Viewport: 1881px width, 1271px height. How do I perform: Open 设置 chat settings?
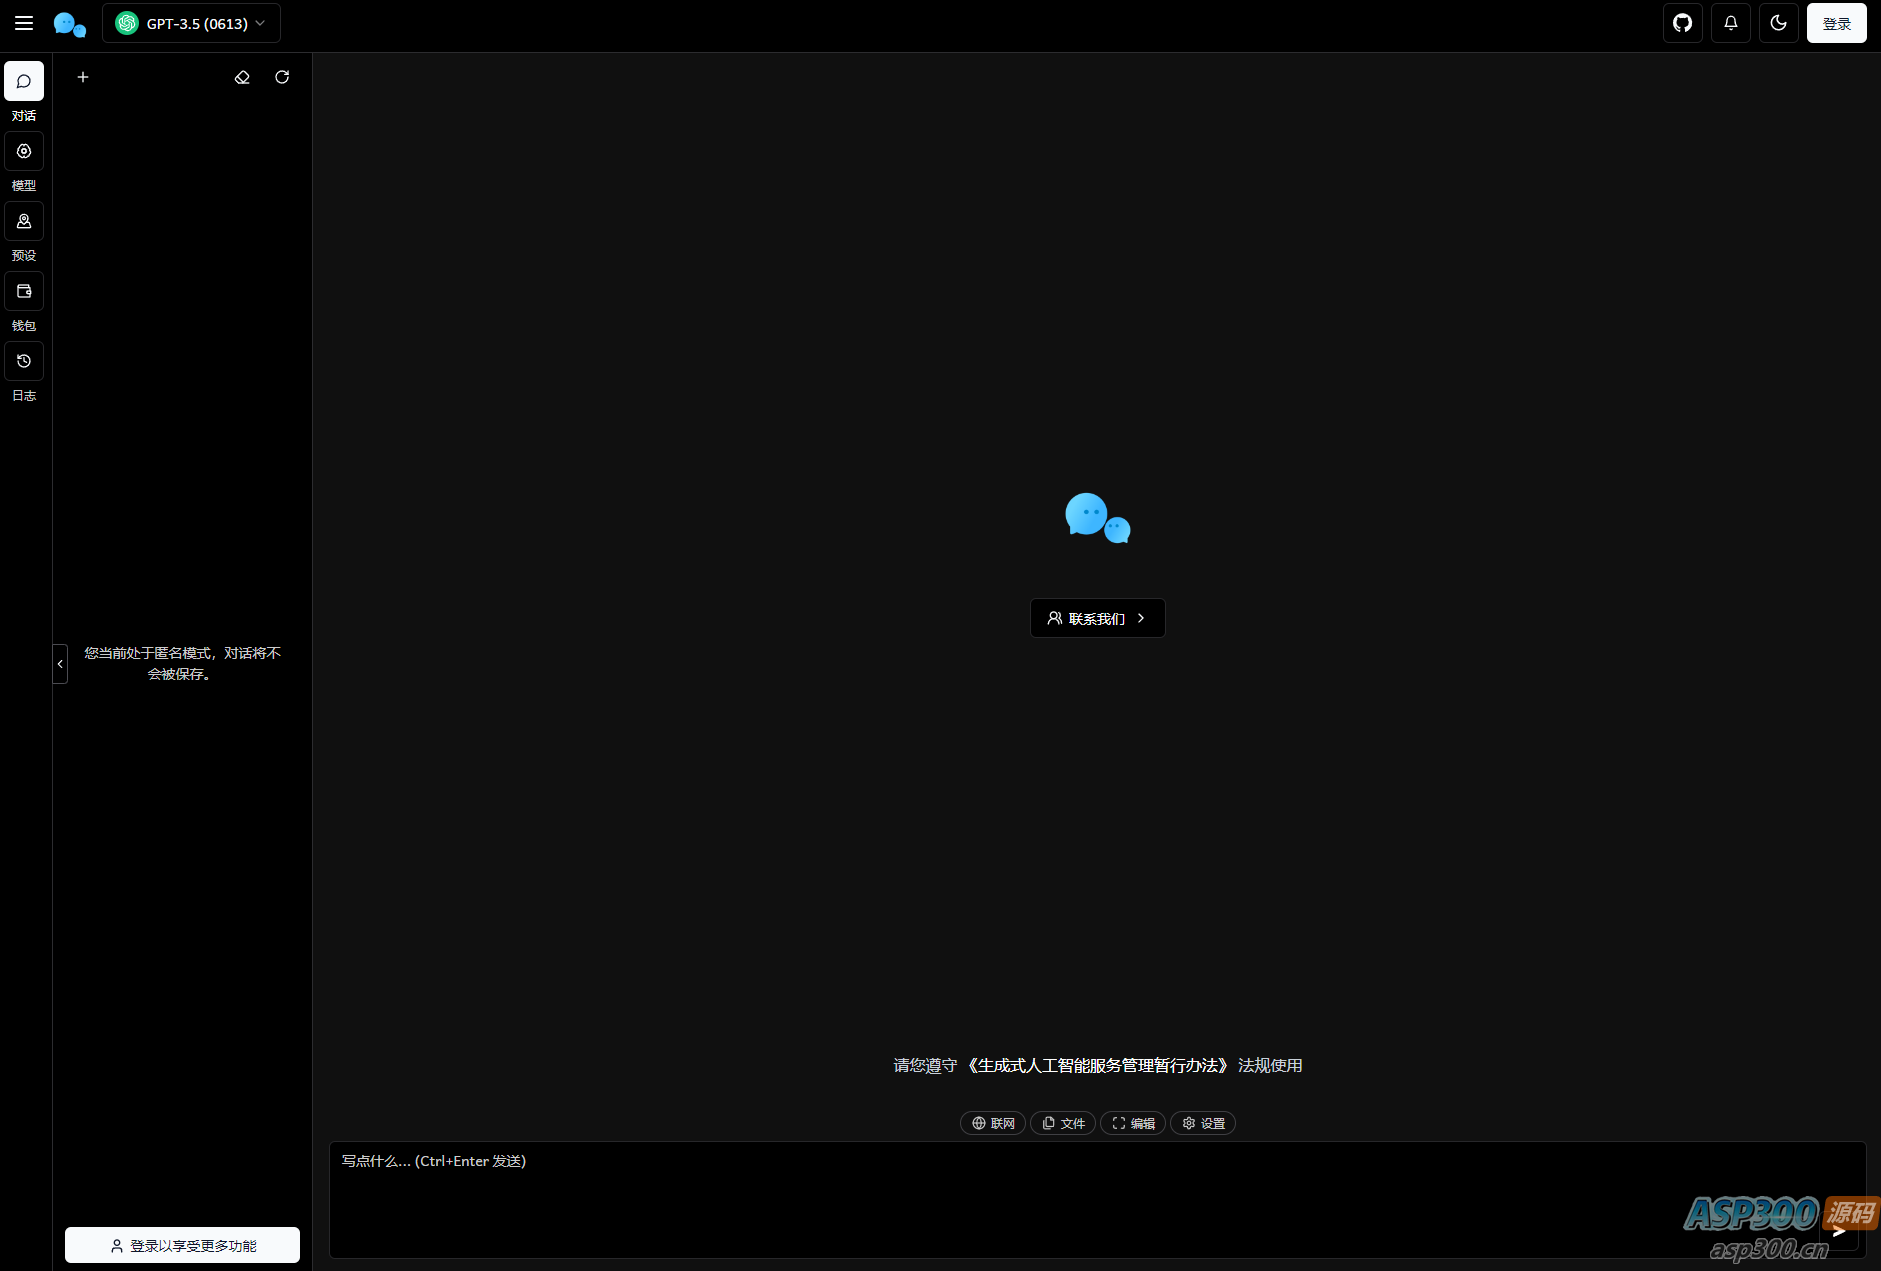pos(1203,1123)
